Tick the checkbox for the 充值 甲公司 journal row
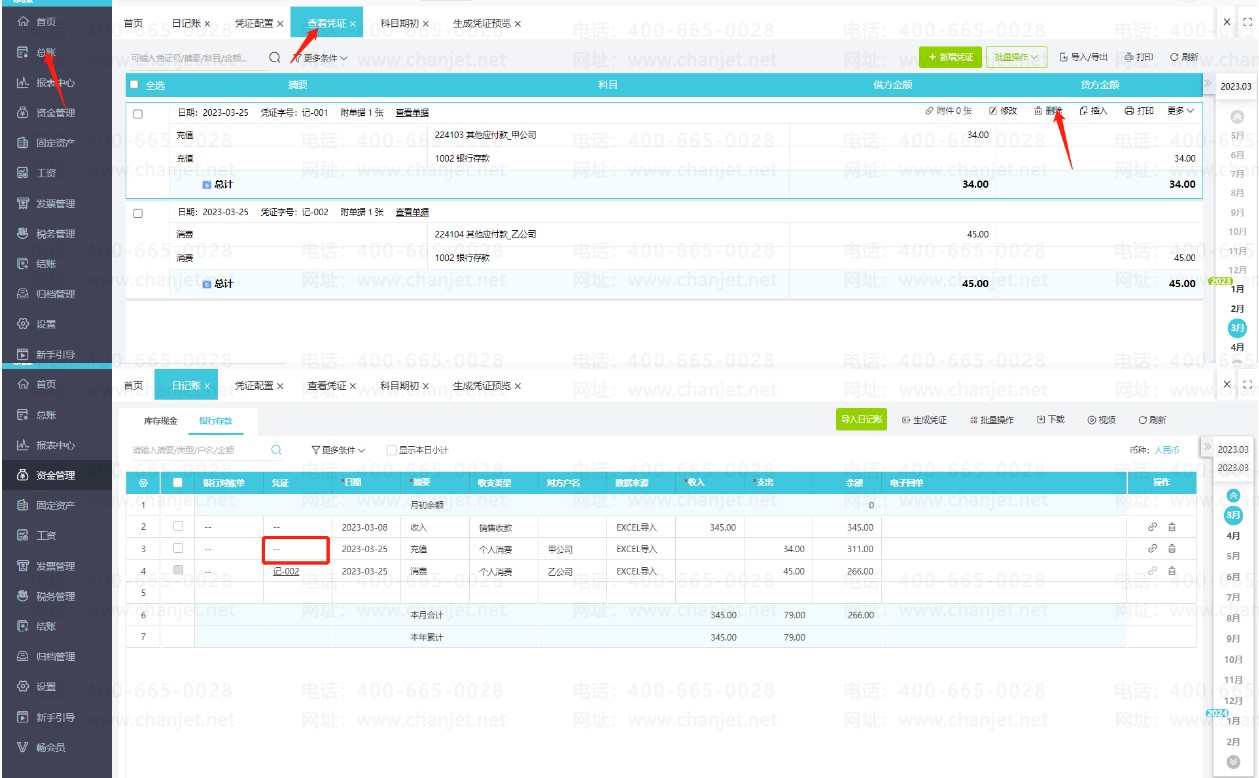 click(178, 548)
